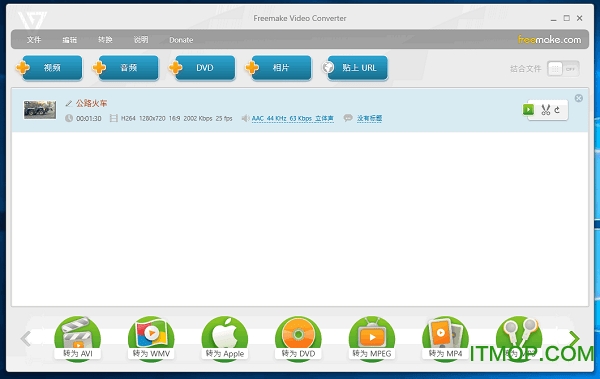Screen dimensions: 600x379
Task: Rotate the video with the rotate icon
Action: 557,110
